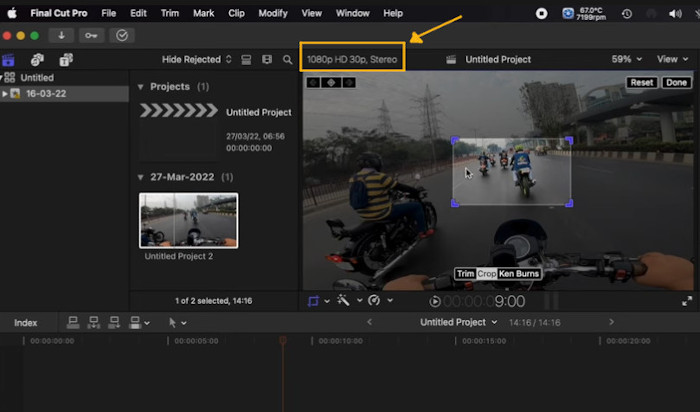Open the edit options dropdown arrow

coord(147,323)
